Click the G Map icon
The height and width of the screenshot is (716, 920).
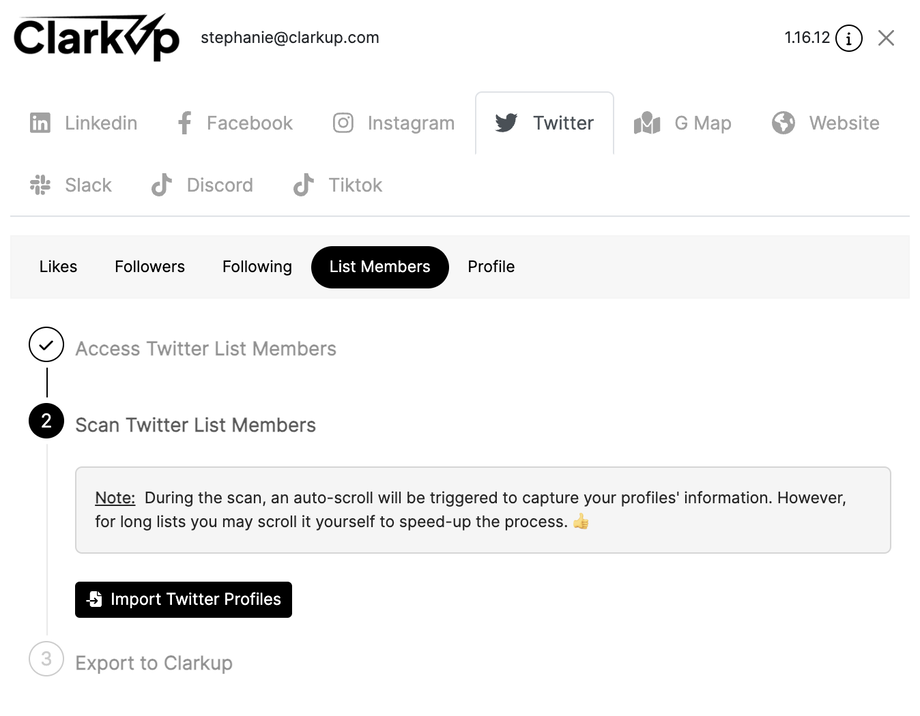point(647,123)
